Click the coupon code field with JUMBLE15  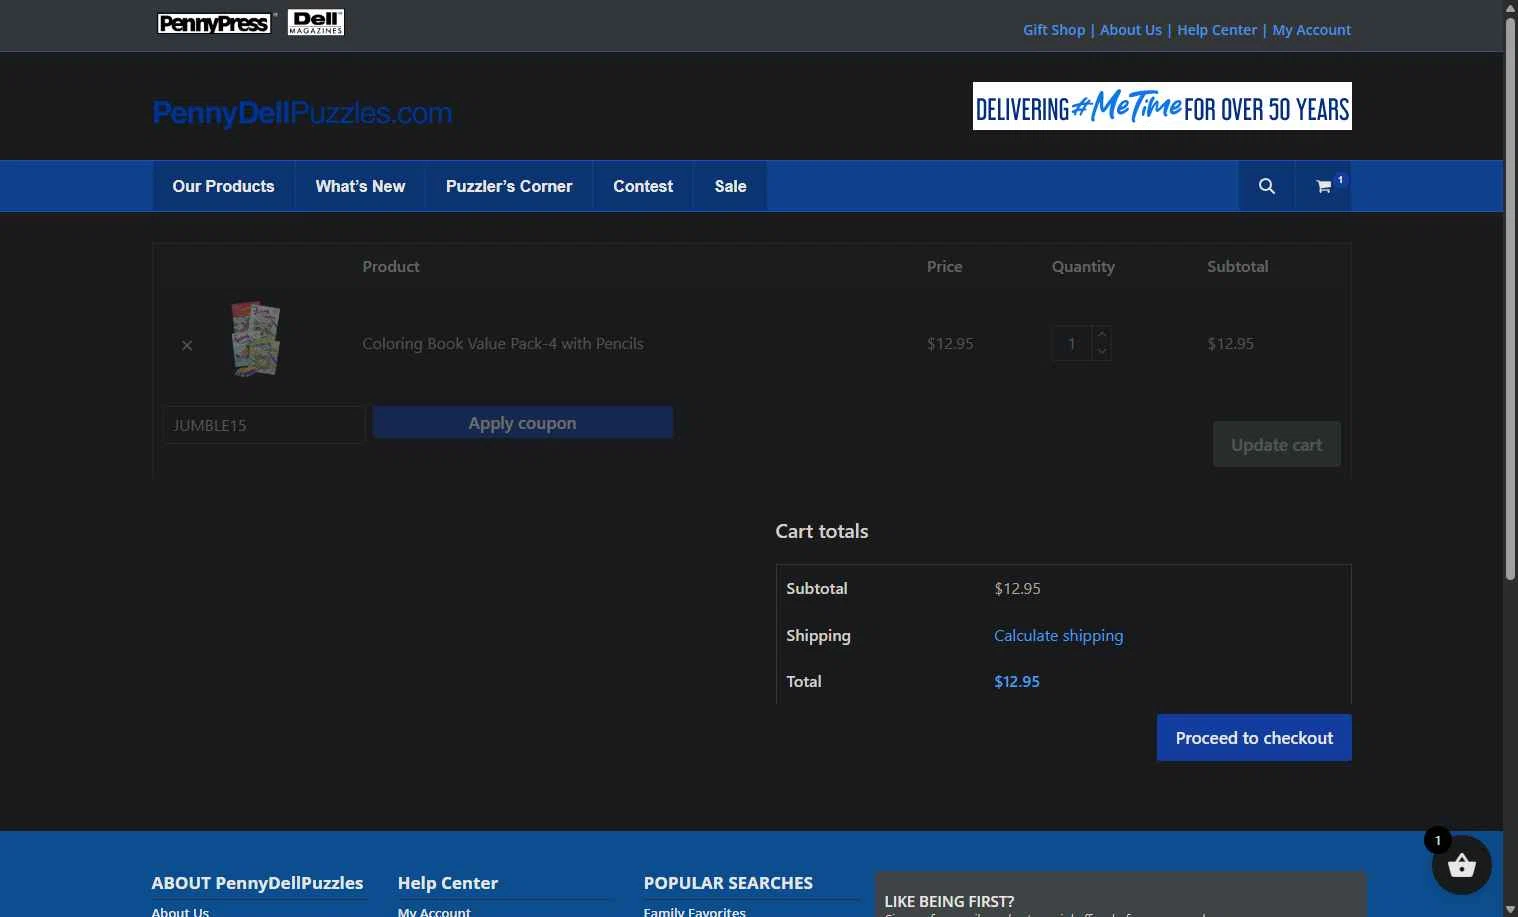tap(264, 425)
